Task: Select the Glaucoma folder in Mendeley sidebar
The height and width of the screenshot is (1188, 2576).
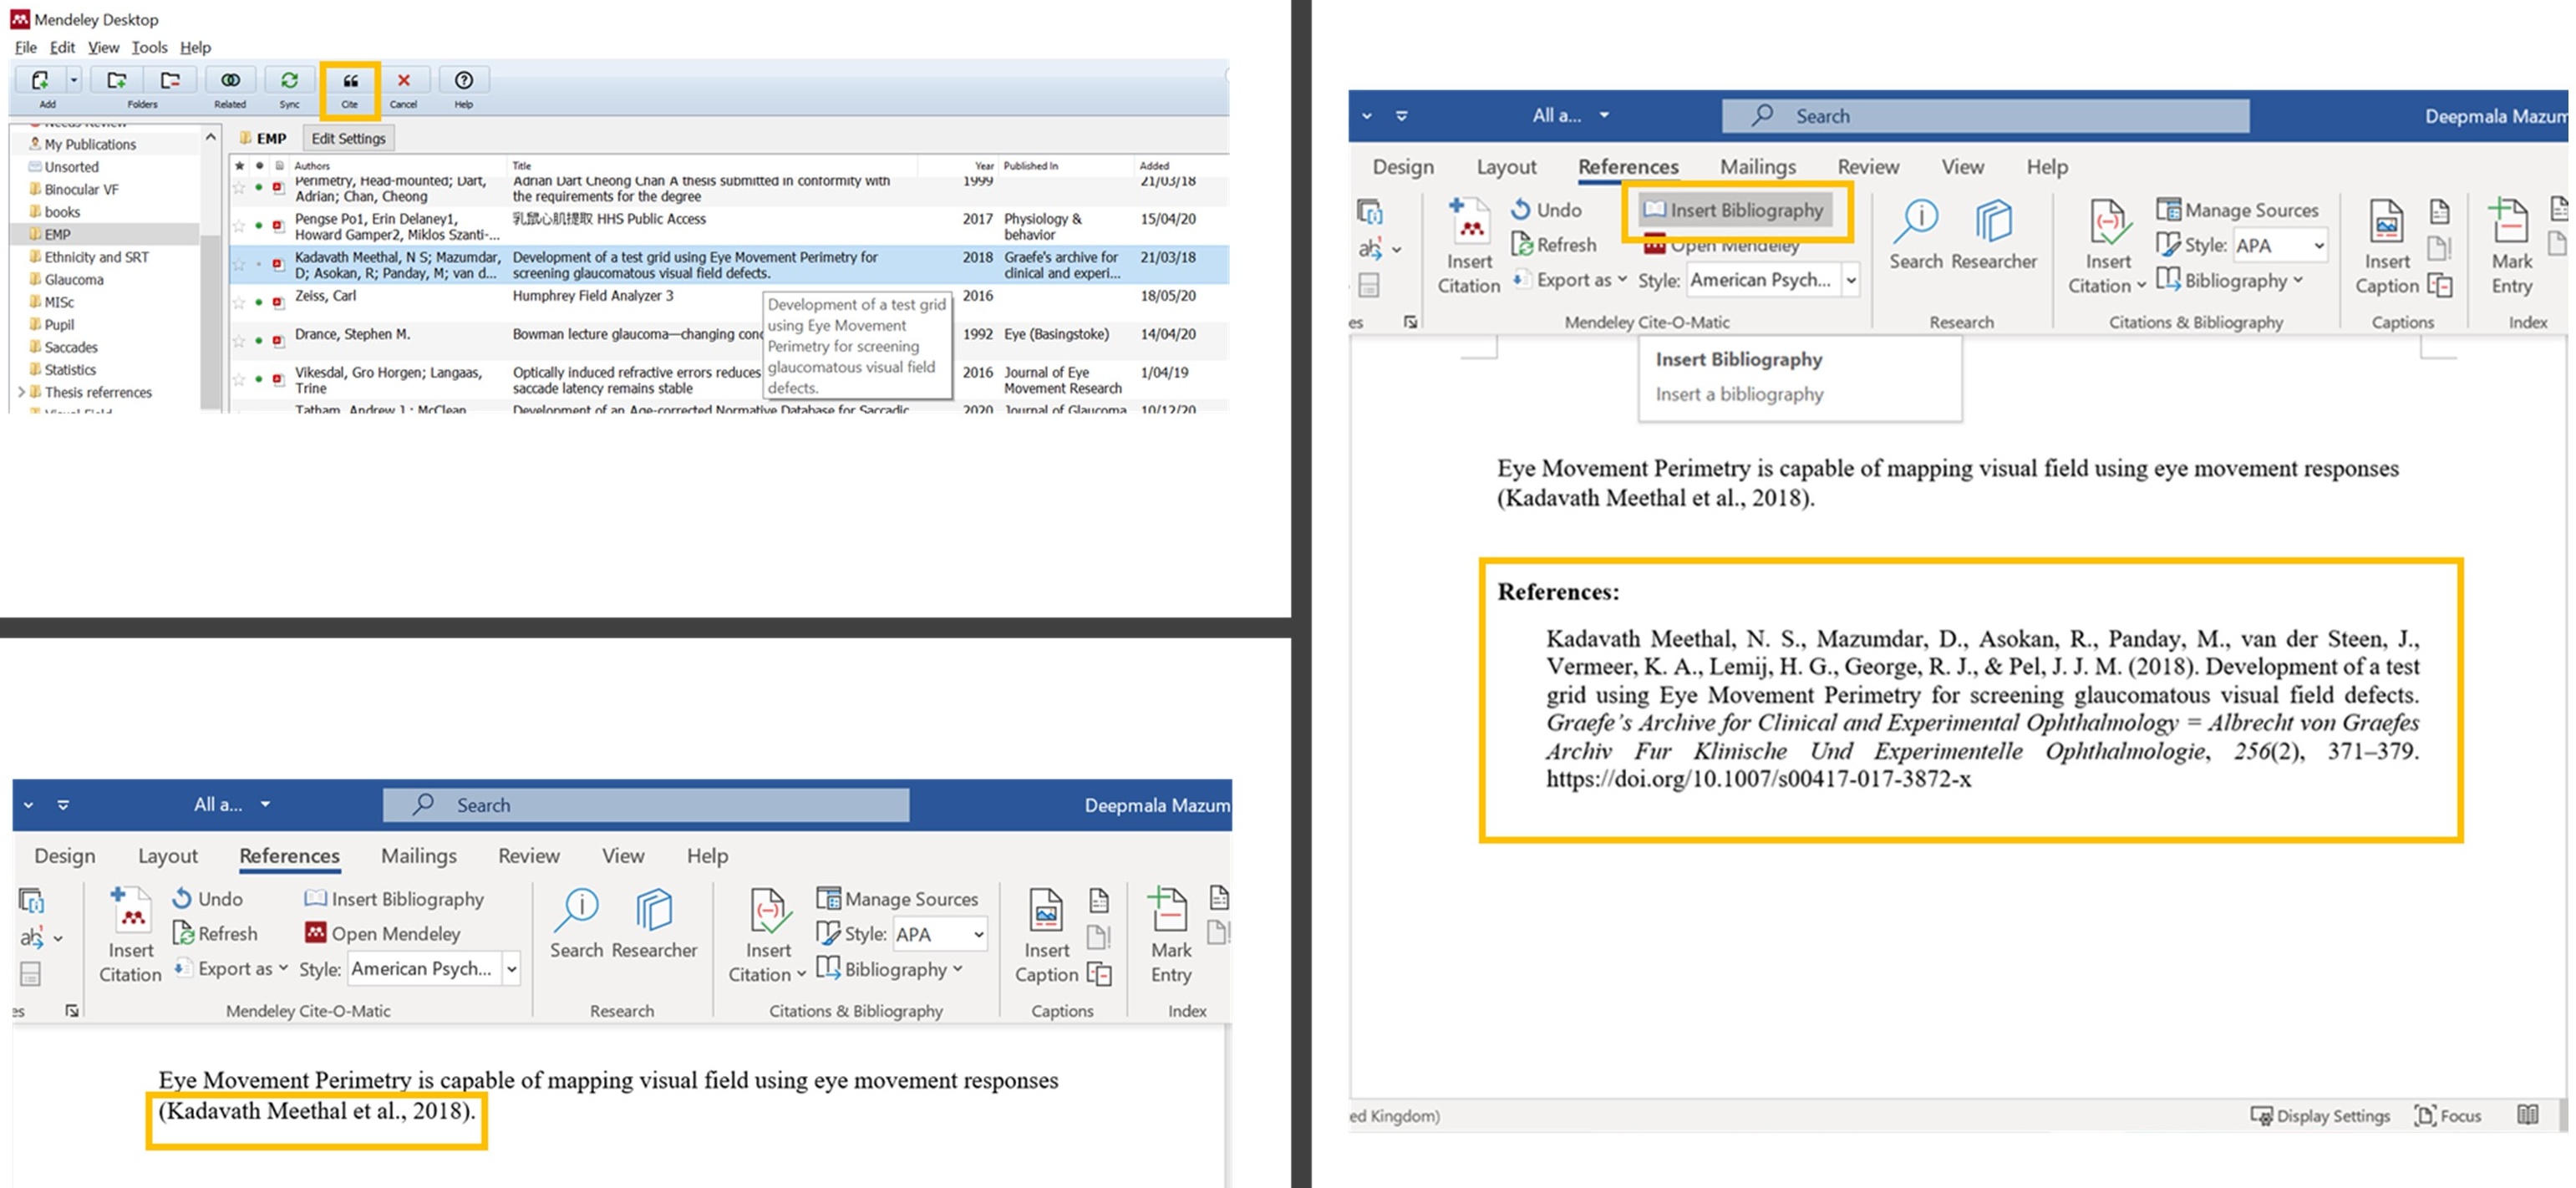Action: coord(73,279)
